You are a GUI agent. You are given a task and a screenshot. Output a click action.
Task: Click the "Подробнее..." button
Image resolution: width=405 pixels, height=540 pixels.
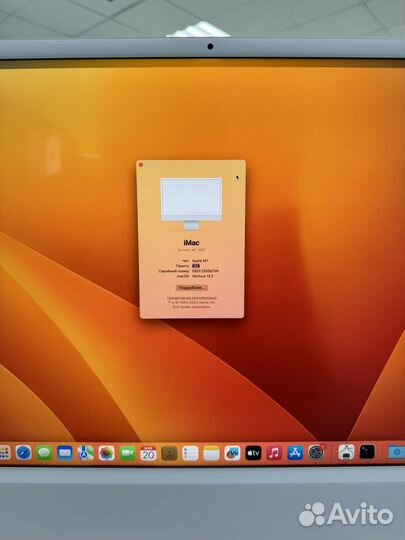pyautogui.click(x=191, y=288)
